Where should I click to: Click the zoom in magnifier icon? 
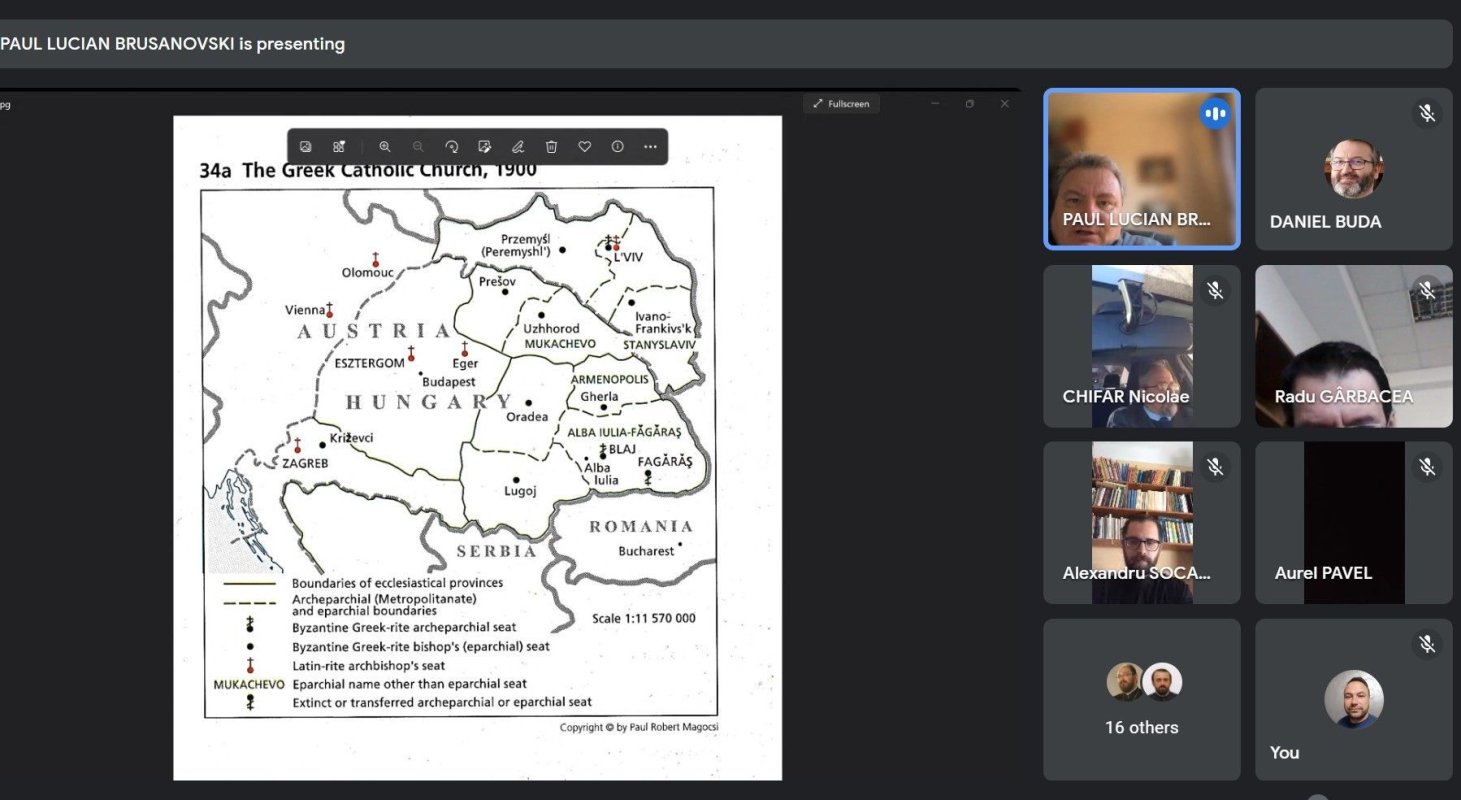[x=385, y=147]
